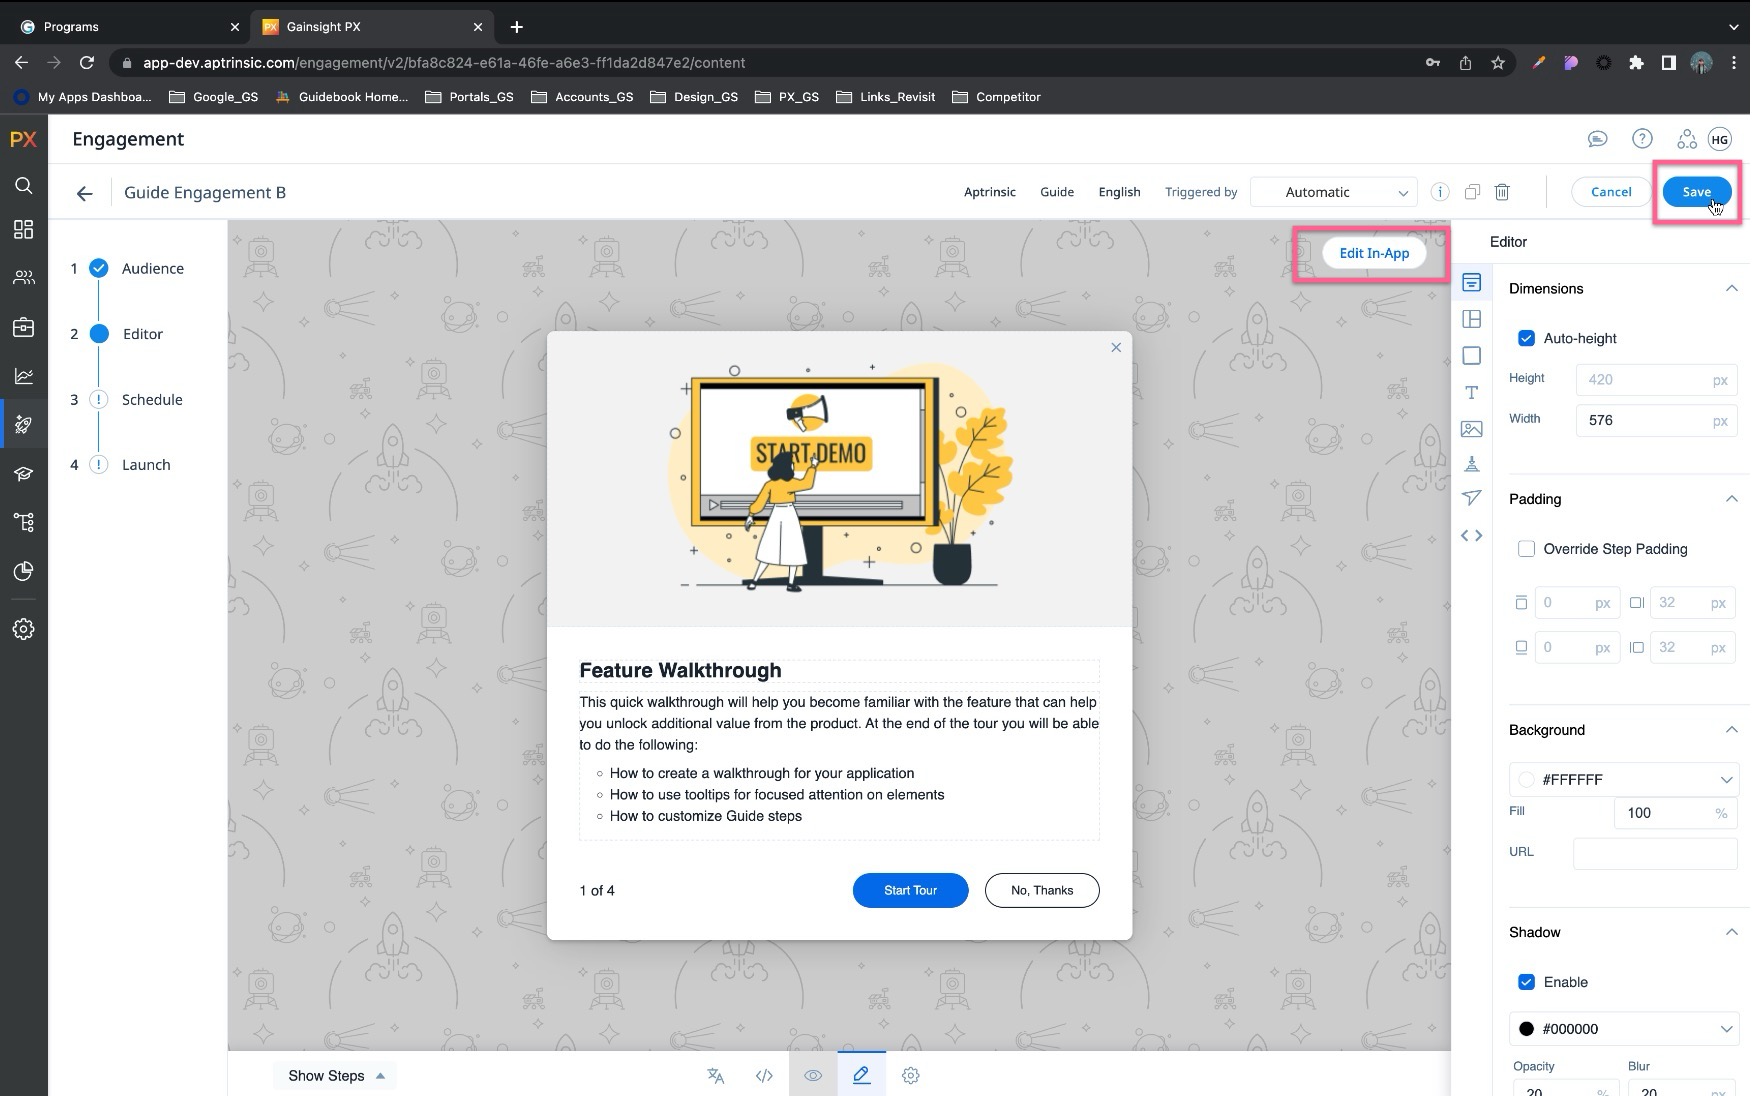Screen dimensions: 1753x1096
Task: Collapse the Dimensions section
Action: [1730, 289]
